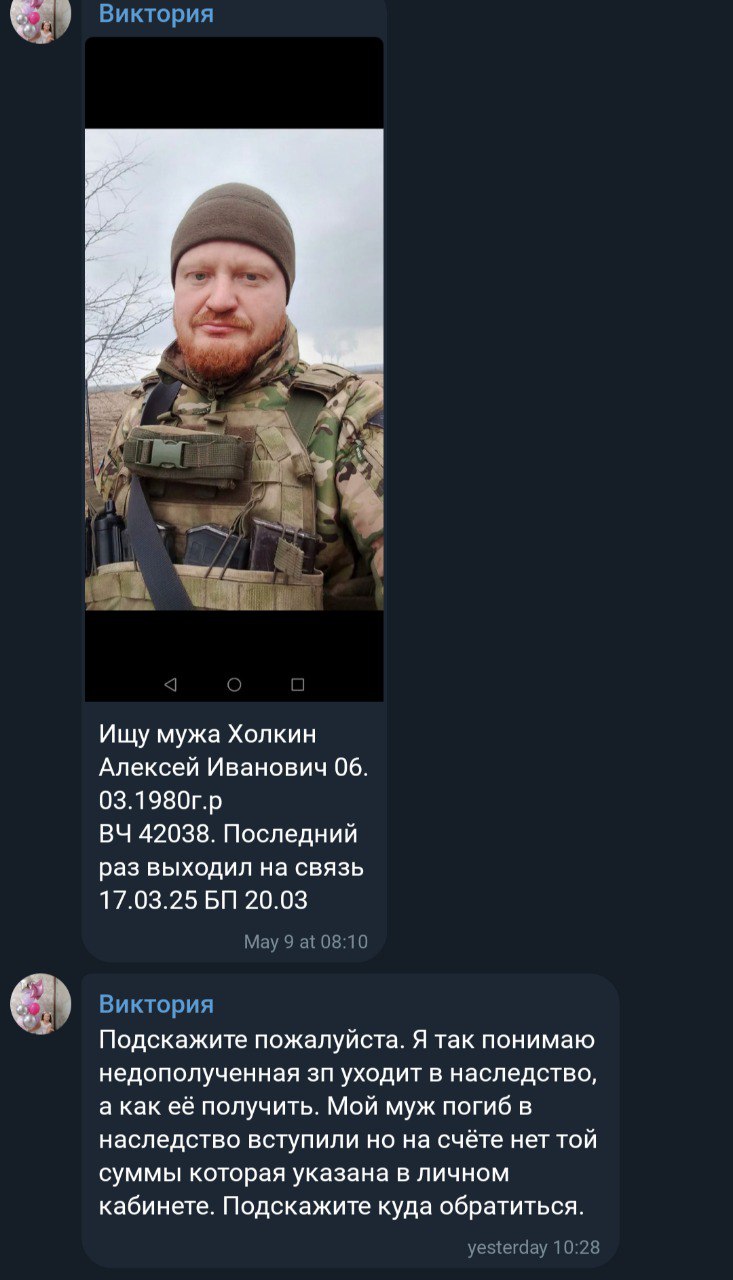Click the line starting with 'ВЧ 42038'
Screen dimensions: 733x1280
pyautogui.click(x=228, y=833)
